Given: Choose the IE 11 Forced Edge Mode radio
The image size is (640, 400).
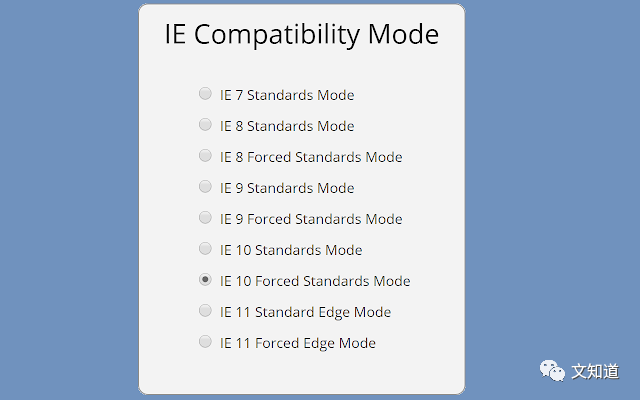Looking at the screenshot, I should [205, 342].
